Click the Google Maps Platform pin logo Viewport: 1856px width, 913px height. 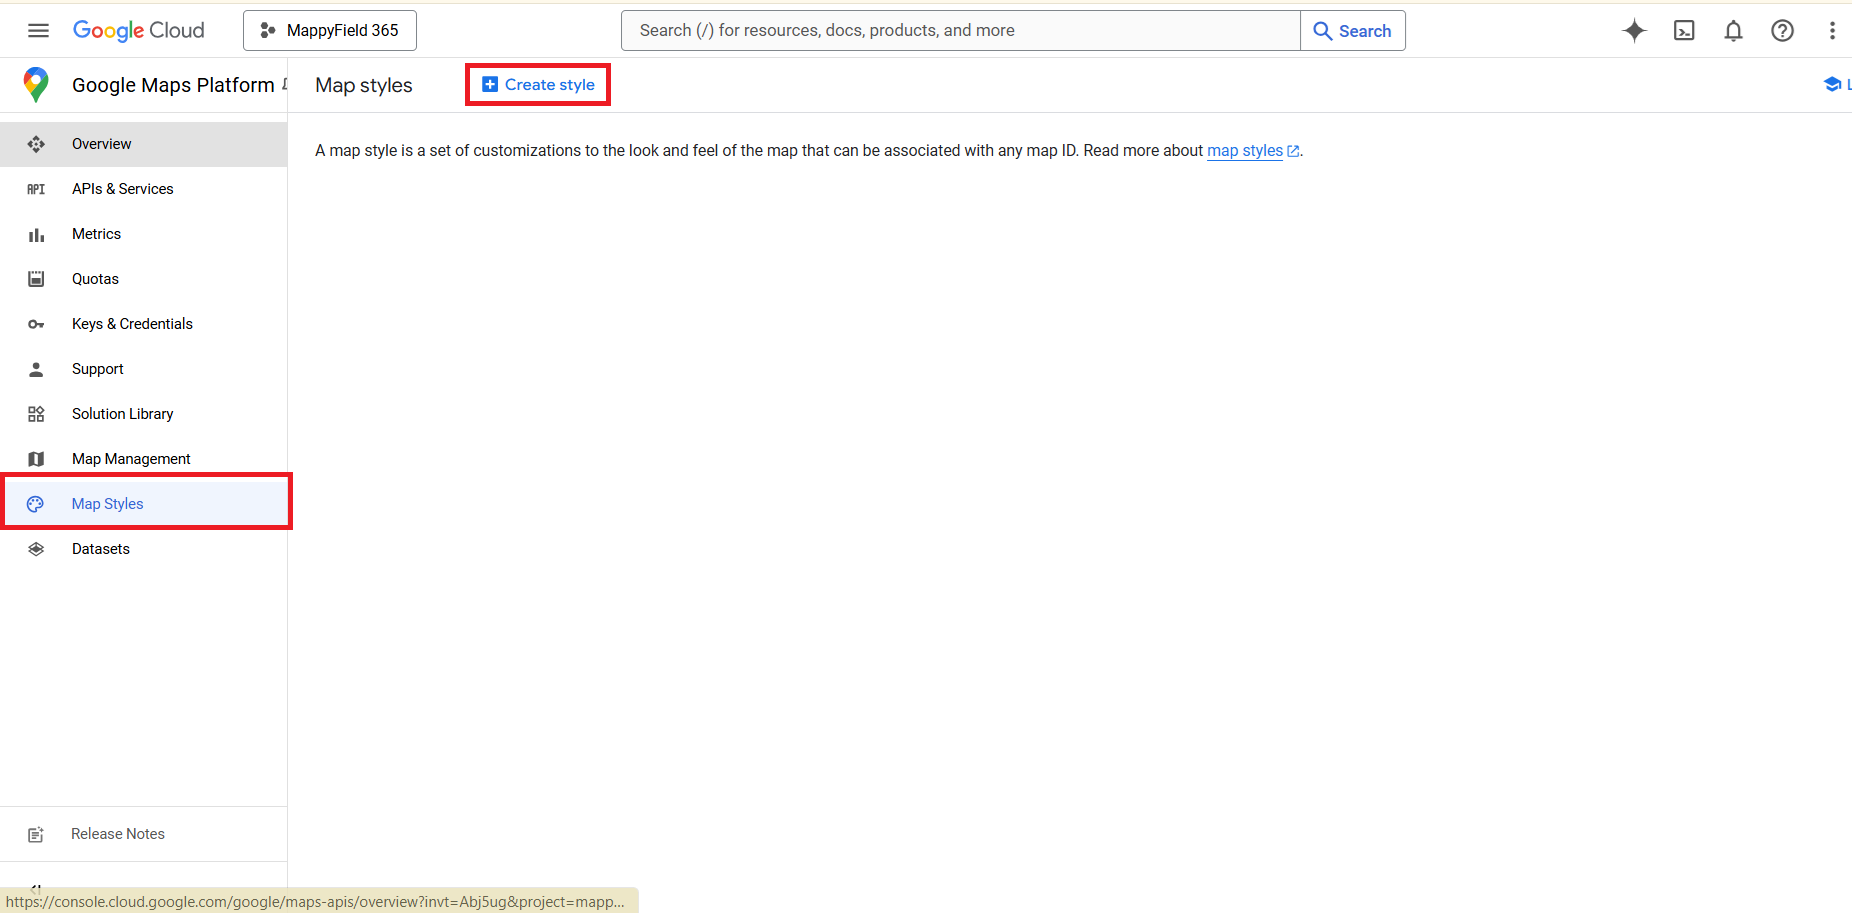36,85
